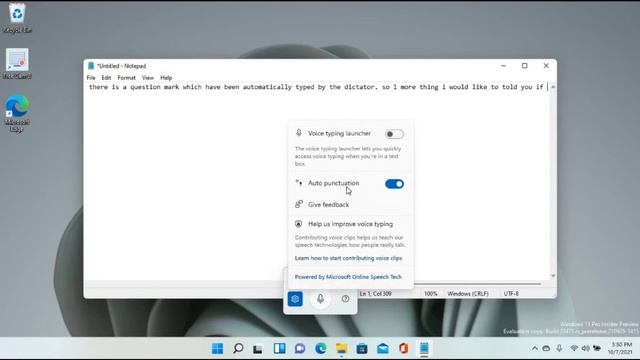
Task: Close the Notepad window
Action: [x=546, y=66]
